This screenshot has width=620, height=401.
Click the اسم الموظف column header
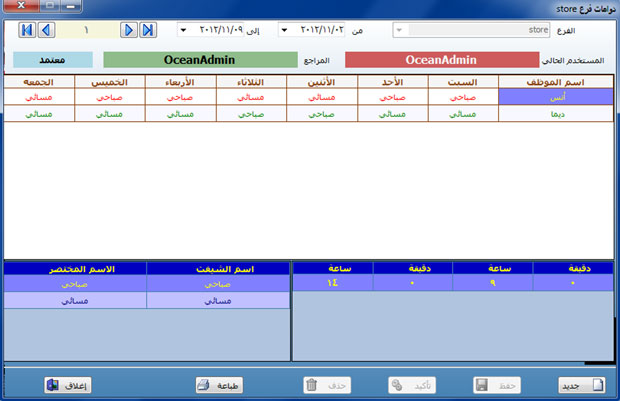pyautogui.click(x=555, y=82)
